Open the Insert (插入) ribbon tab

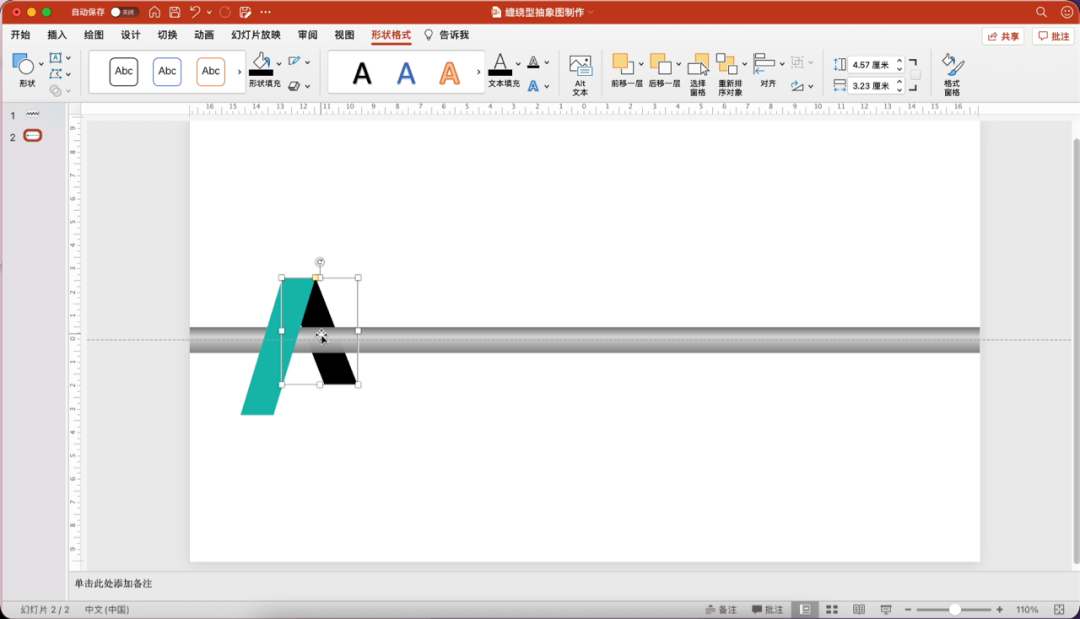coord(57,35)
